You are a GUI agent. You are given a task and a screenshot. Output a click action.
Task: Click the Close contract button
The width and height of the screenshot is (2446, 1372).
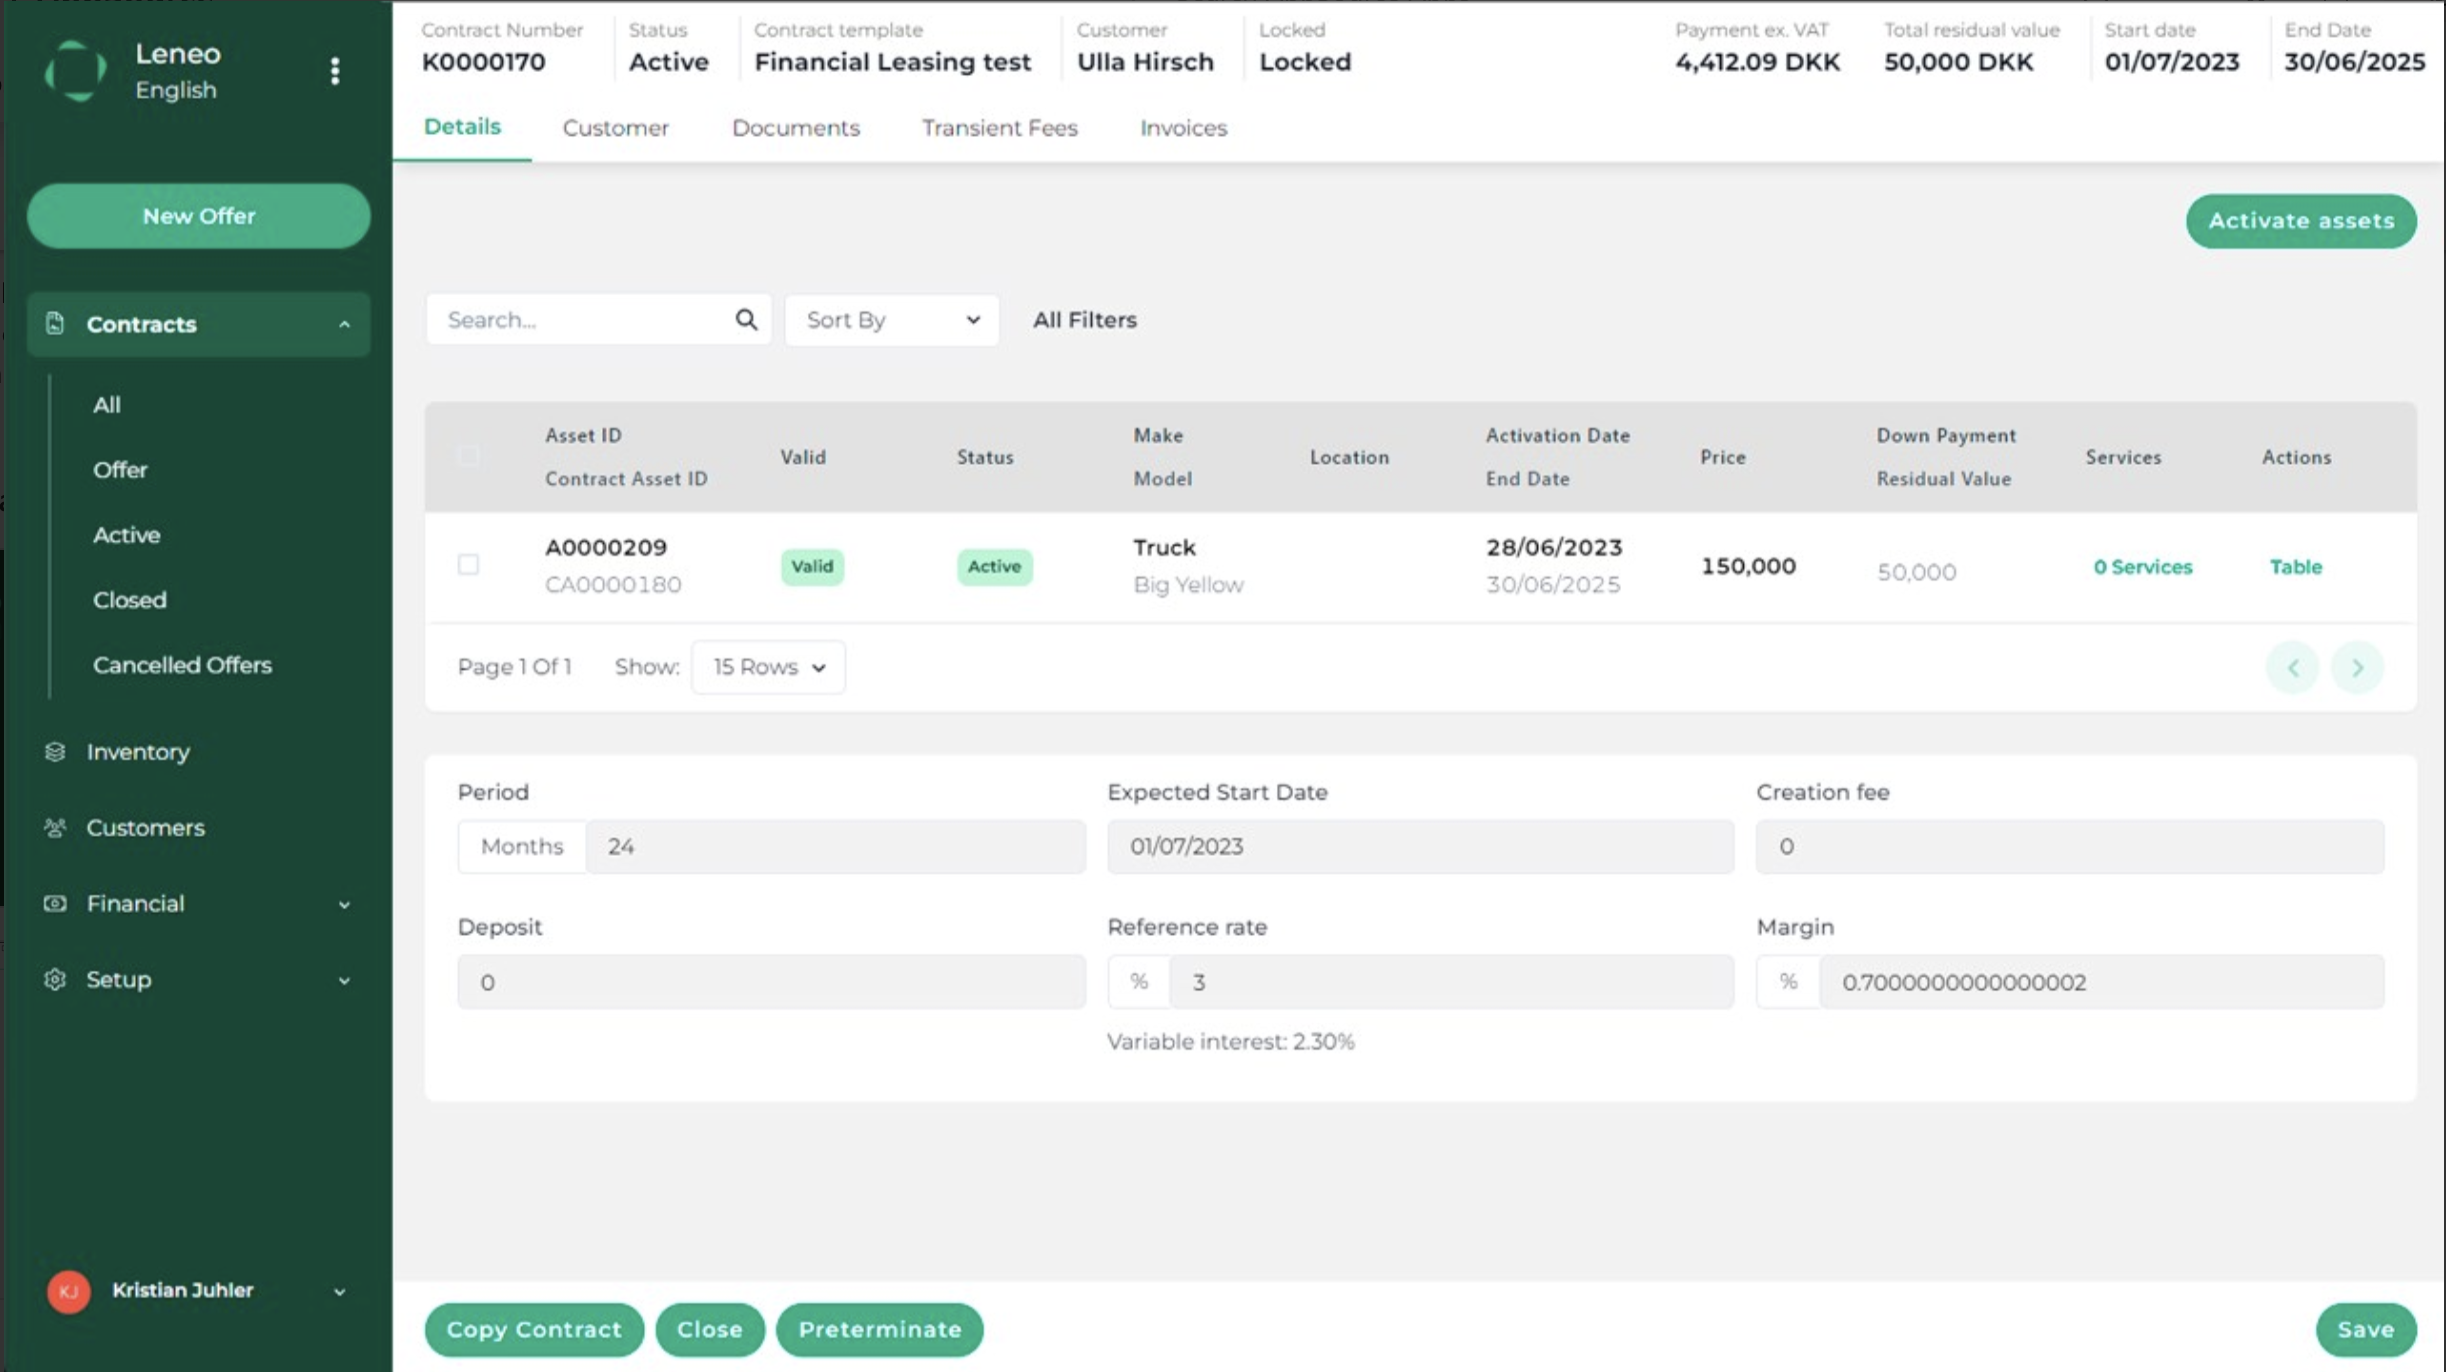710,1329
